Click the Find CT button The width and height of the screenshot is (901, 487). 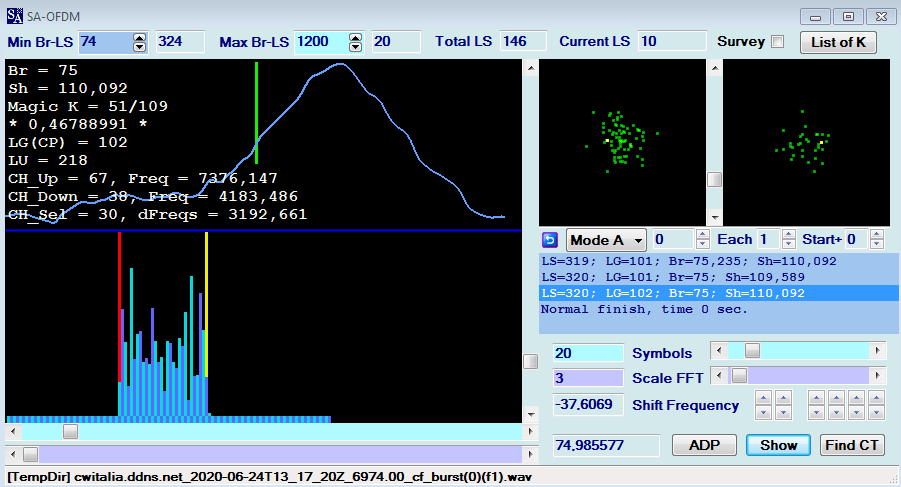coord(852,445)
